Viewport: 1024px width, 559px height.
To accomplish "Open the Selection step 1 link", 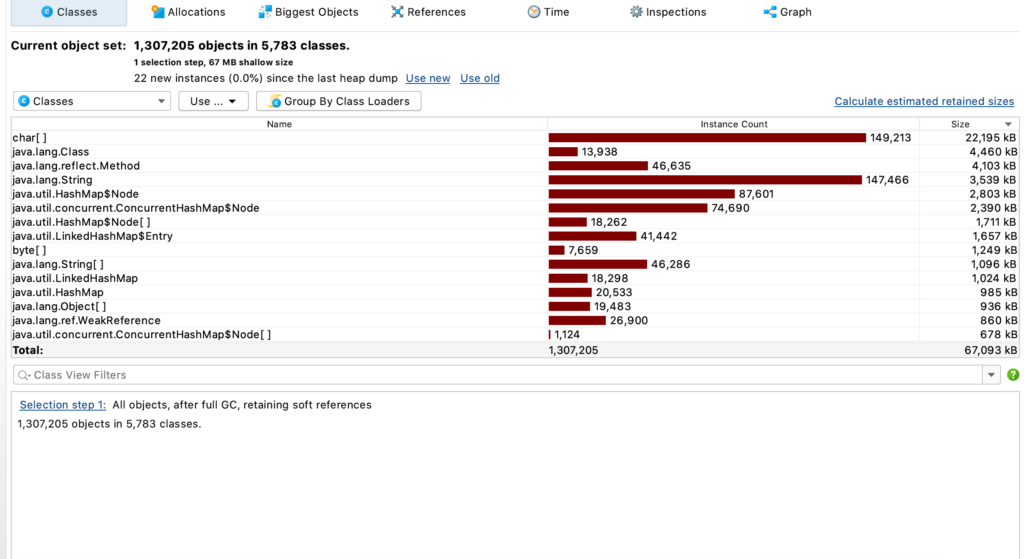I will 62,405.
